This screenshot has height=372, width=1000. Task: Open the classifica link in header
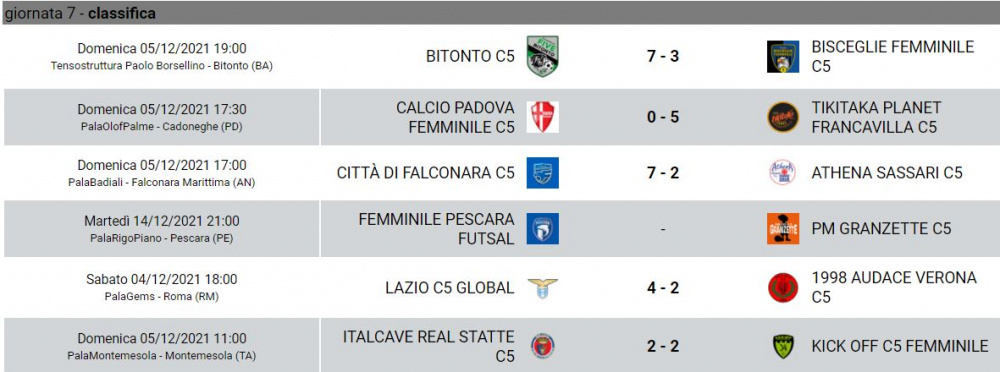point(122,13)
